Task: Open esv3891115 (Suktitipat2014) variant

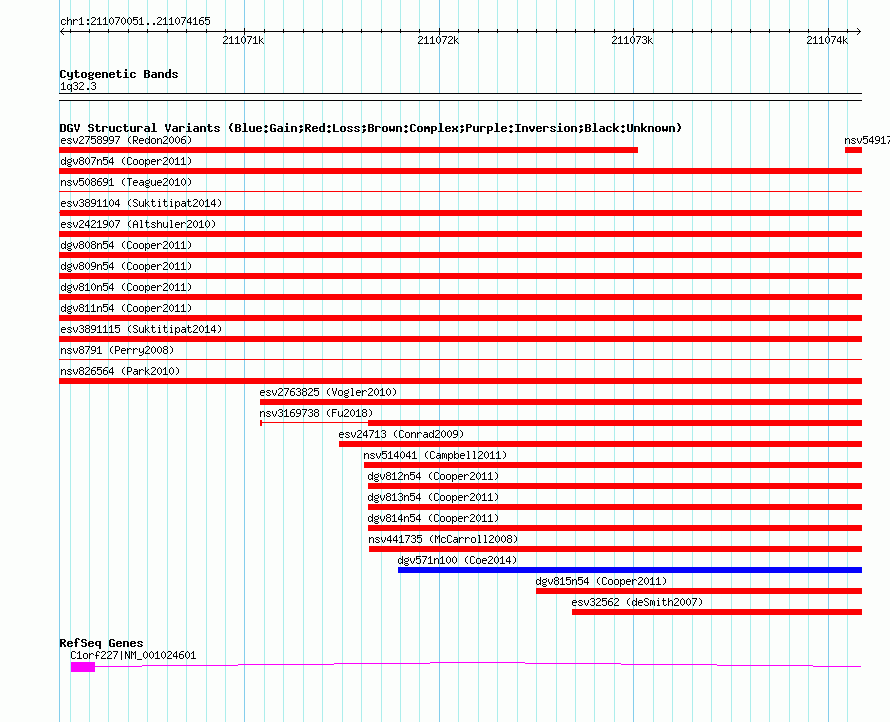Action: click(x=141, y=329)
